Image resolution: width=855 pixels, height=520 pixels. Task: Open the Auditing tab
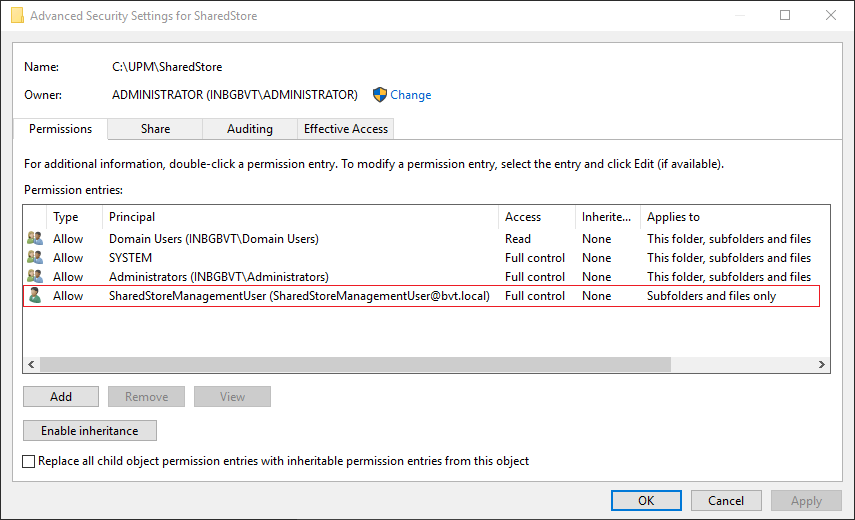[x=250, y=129]
